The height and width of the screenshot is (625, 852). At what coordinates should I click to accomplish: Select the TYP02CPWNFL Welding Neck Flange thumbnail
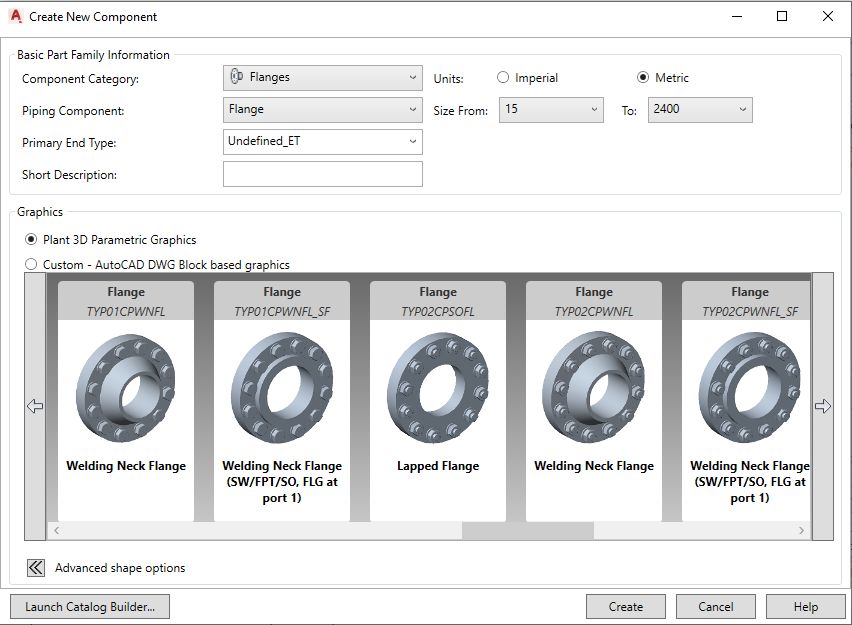coord(593,401)
